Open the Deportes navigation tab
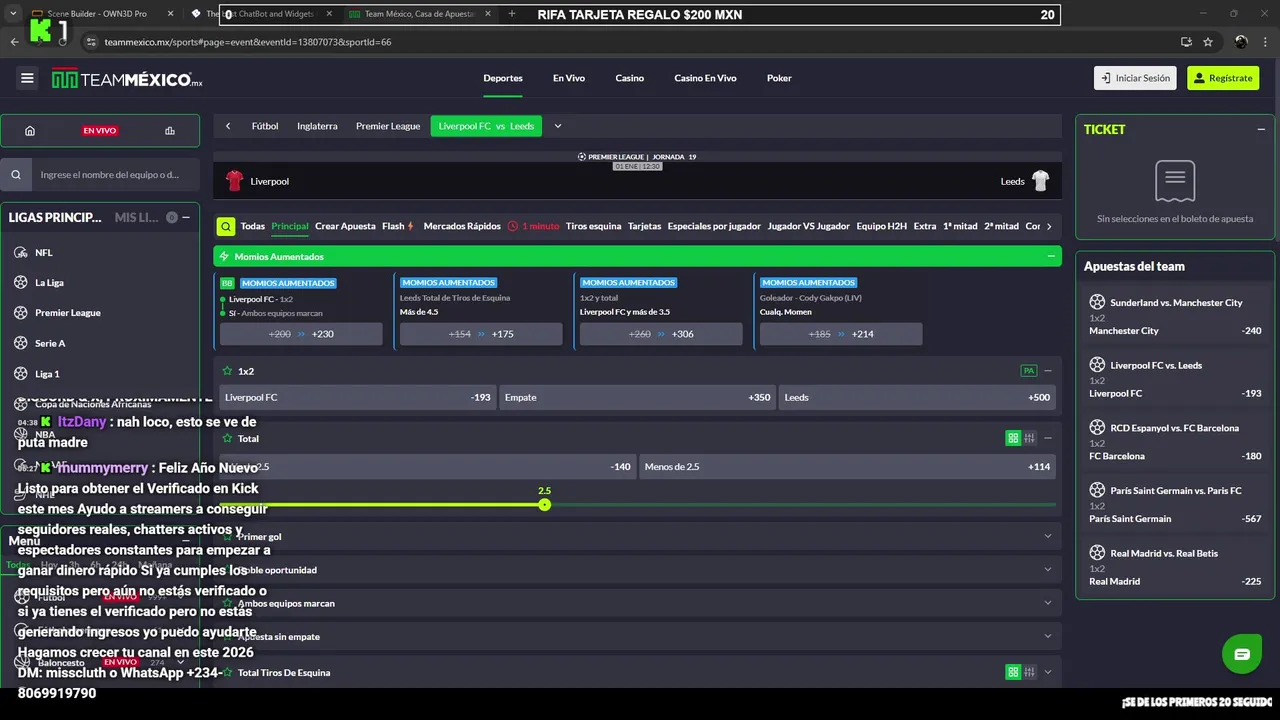 tap(503, 78)
